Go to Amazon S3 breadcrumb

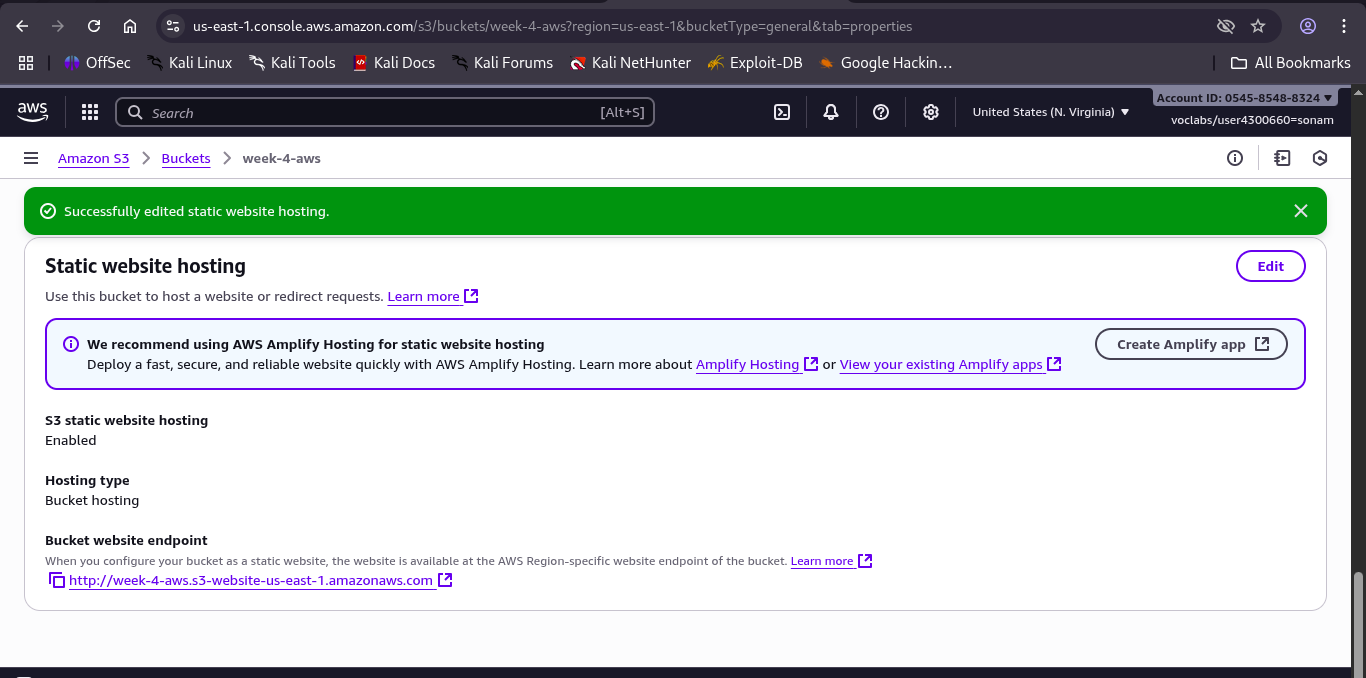[x=93, y=158]
